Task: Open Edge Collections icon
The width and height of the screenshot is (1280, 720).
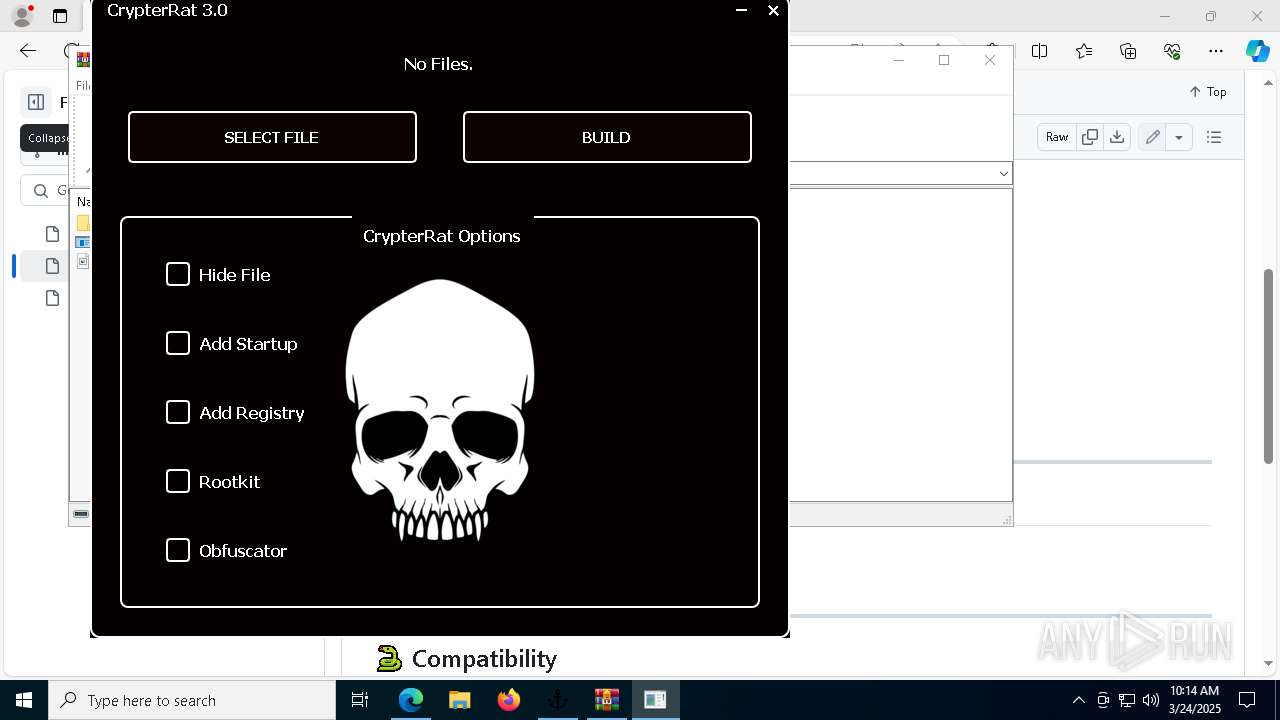Action: [1128, 51]
